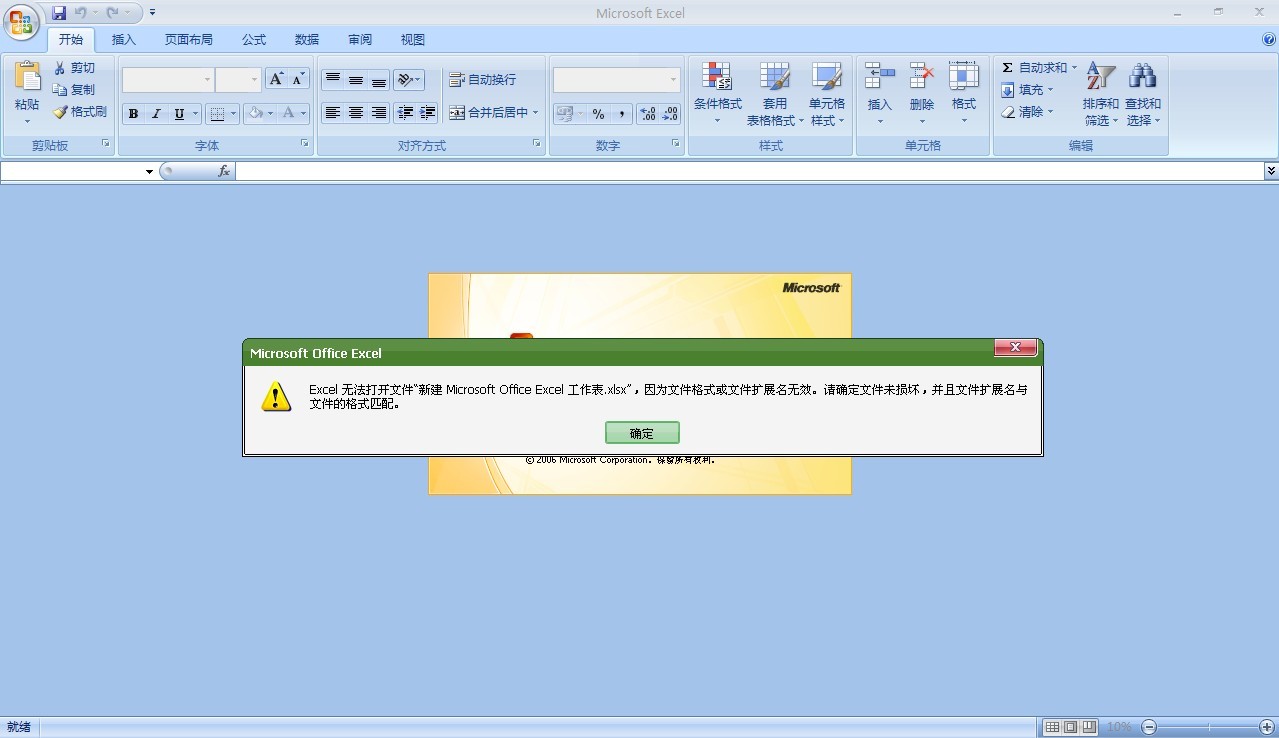Screen dimensions: 1279x738
Task: Apply bottom vertical alignment
Action: (379, 80)
